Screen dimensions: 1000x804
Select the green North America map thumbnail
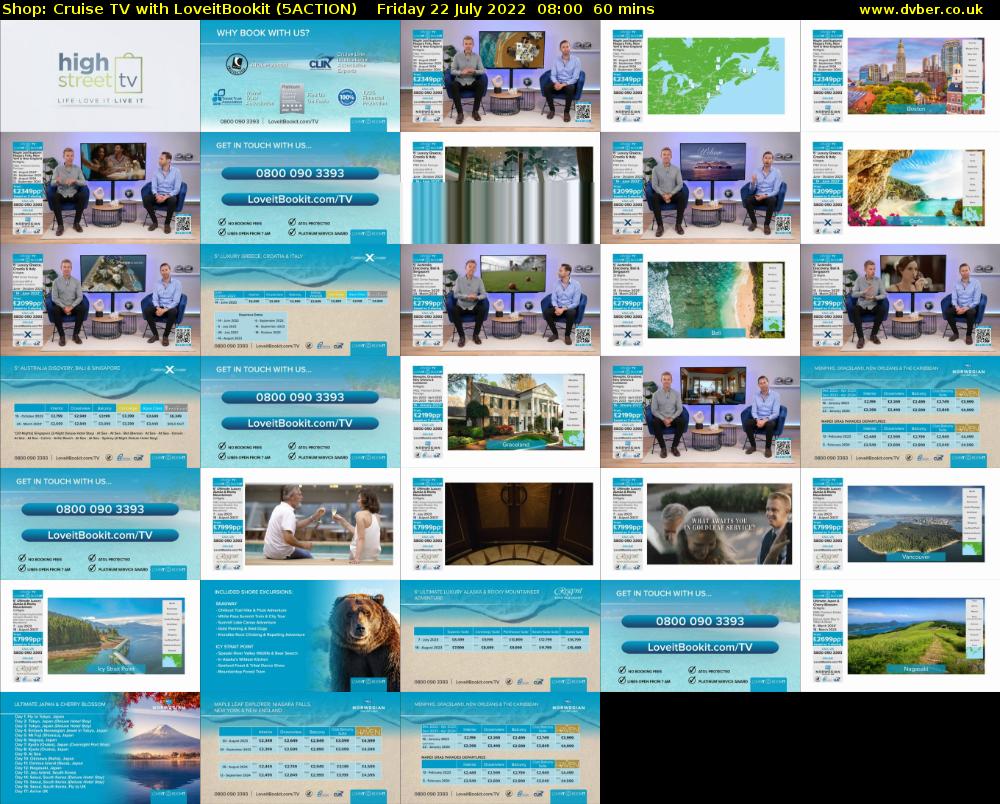point(700,76)
